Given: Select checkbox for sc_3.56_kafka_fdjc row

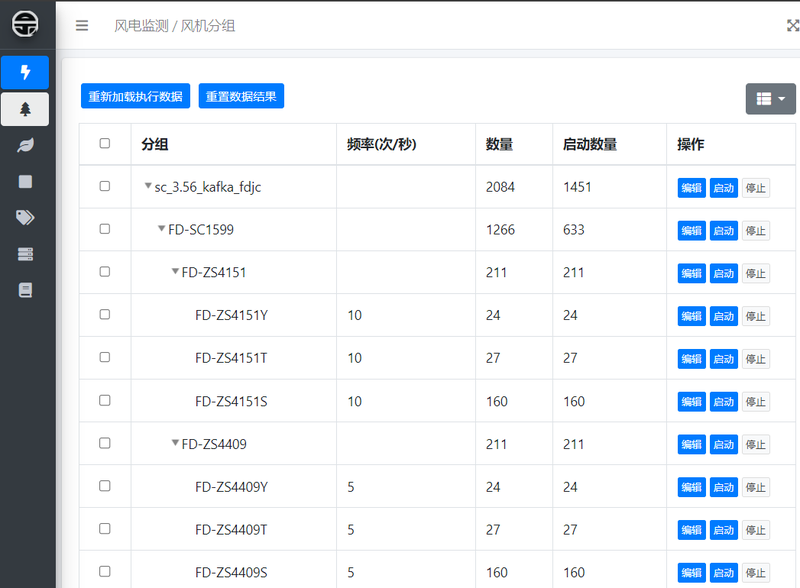Looking at the screenshot, I should pyautogui.click(x=105, y=187).
